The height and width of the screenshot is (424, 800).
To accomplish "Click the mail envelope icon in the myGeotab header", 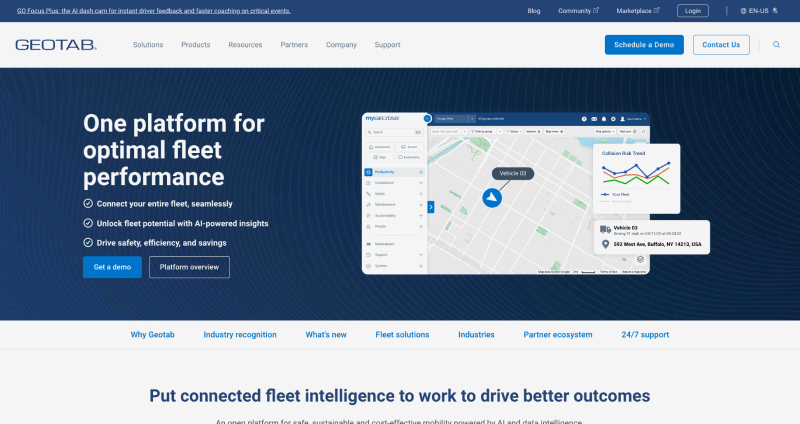I will pos(594,119).
